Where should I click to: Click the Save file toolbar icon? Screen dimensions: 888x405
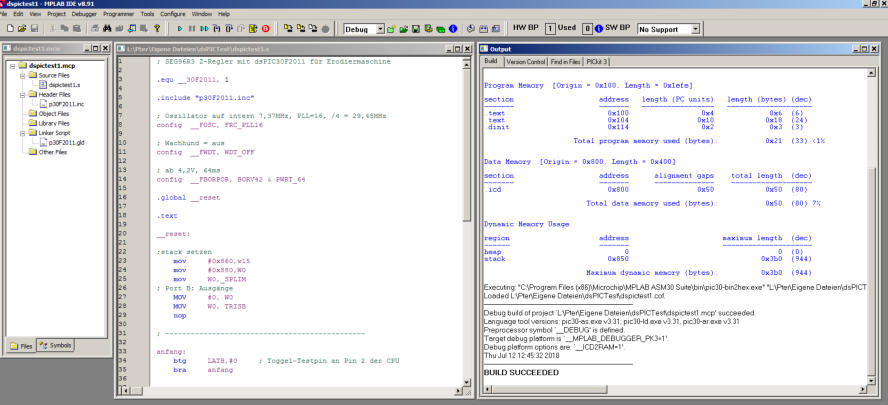[x=32, y=29]
